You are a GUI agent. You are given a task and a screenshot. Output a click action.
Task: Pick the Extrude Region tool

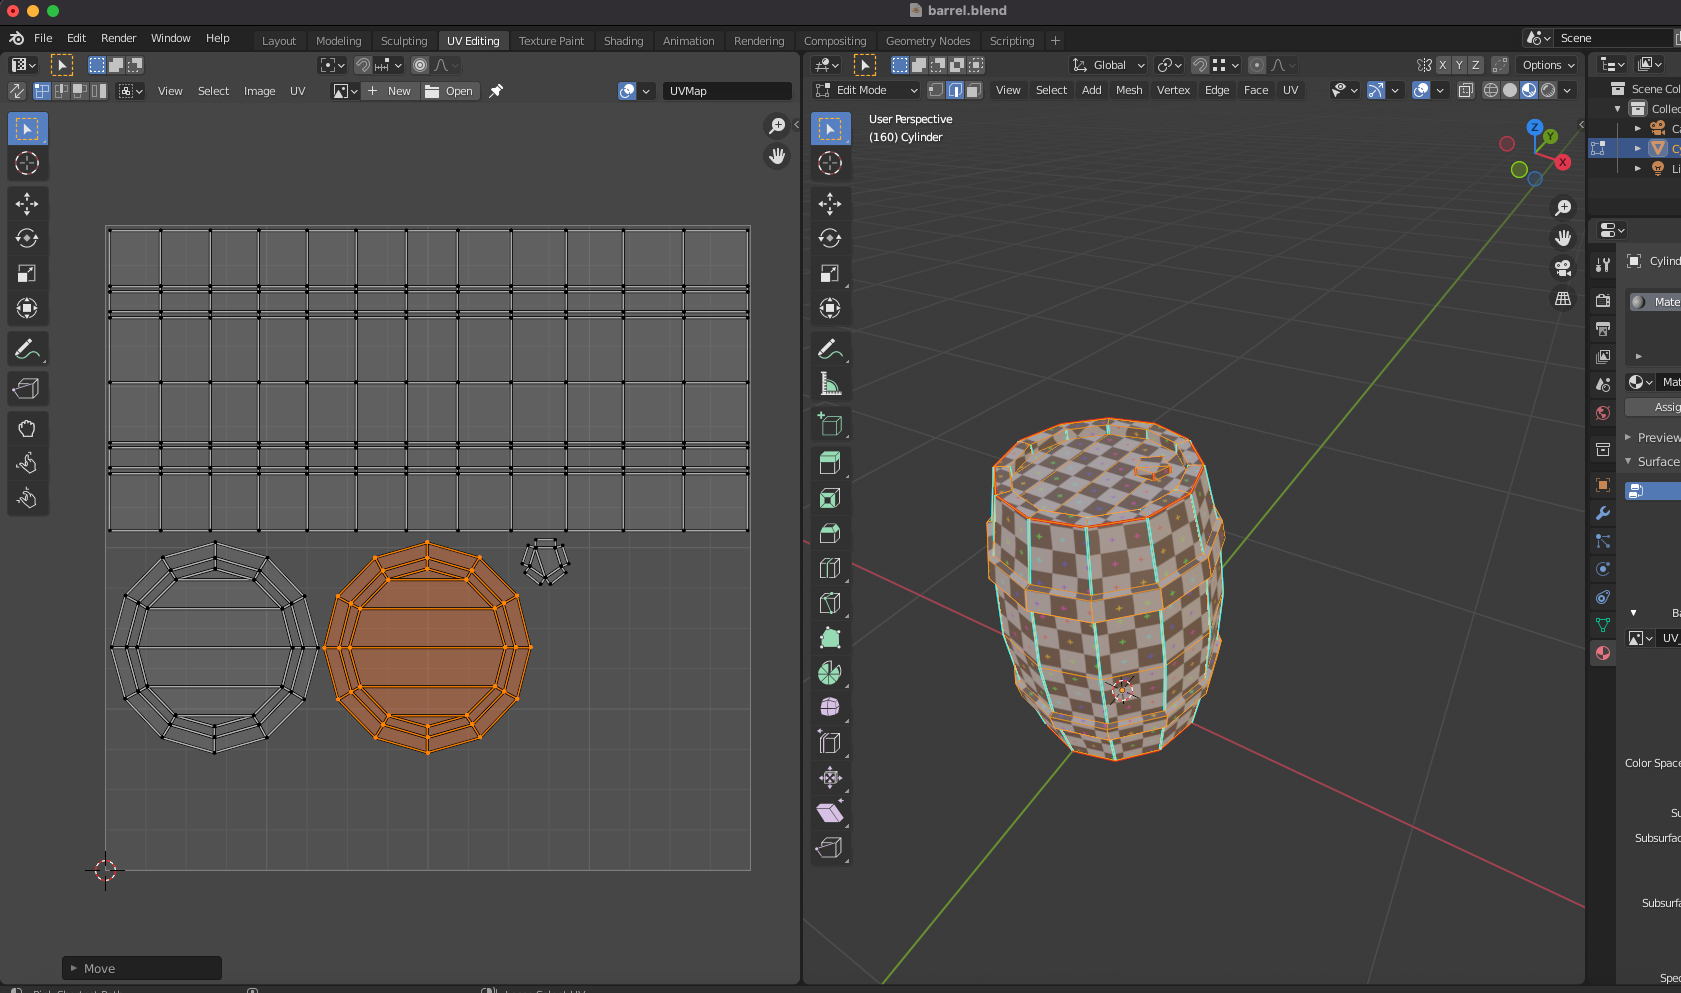coord(829,463)
